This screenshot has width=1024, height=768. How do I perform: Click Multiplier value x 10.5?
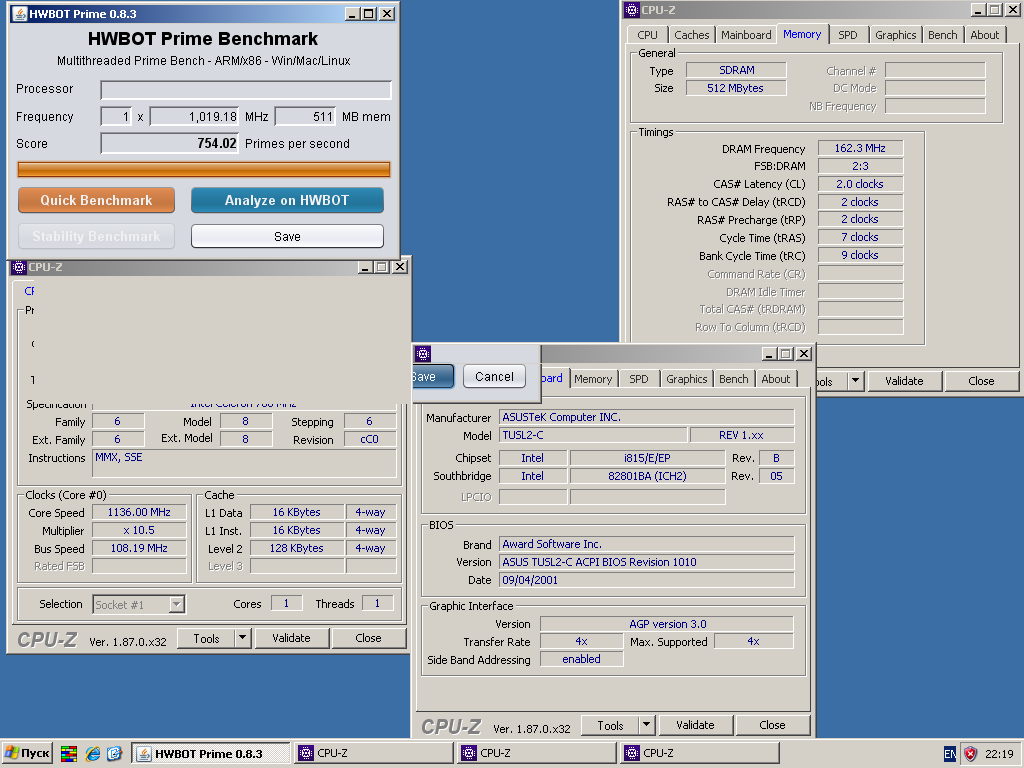(x=139, y=530)
